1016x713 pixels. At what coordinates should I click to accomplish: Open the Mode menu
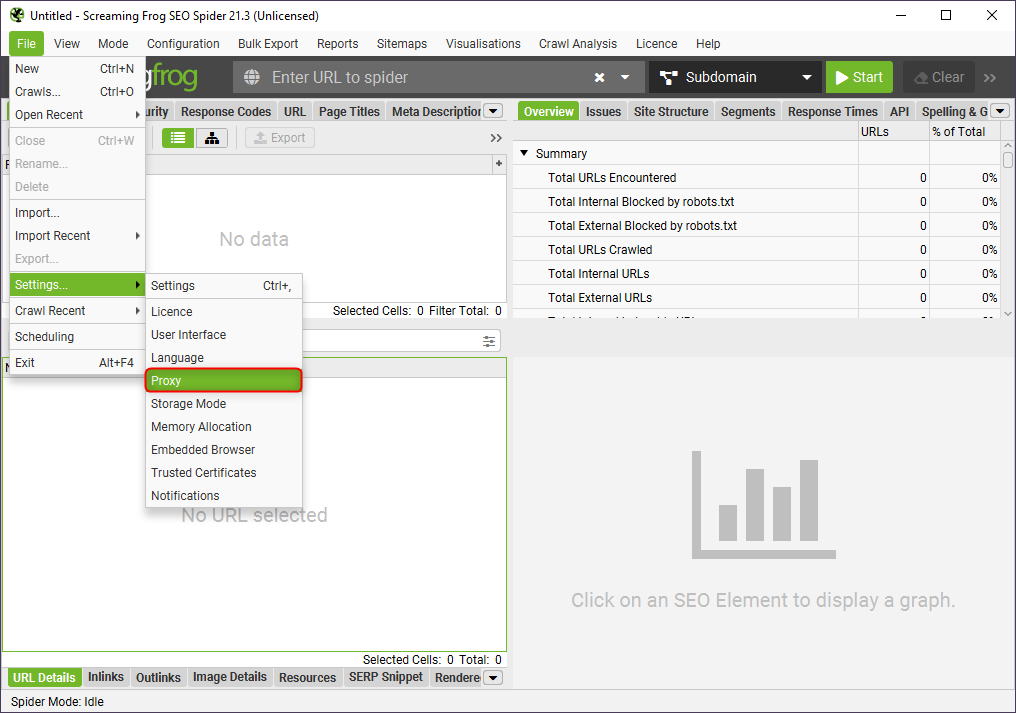pyautogui.click(x=113, y=43)
